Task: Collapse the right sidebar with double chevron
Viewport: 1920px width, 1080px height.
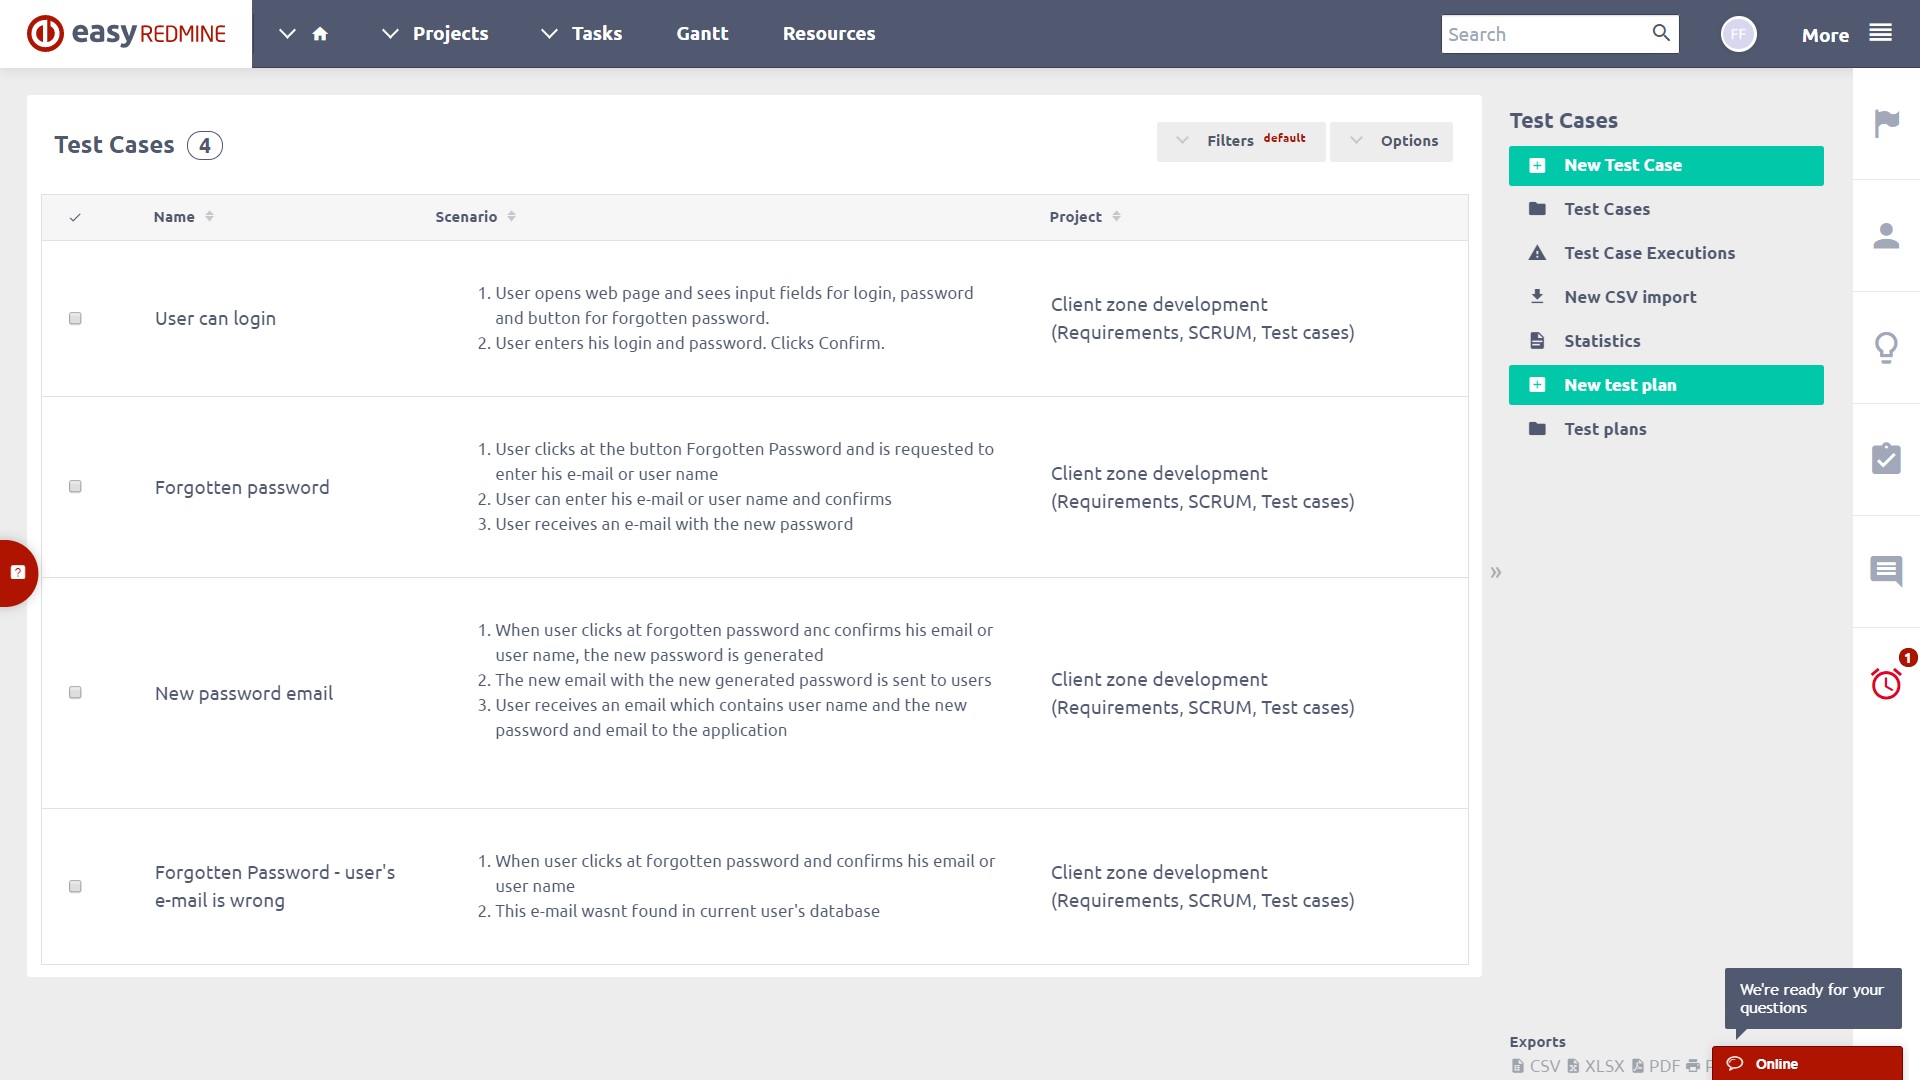Action: point(1496,573)
